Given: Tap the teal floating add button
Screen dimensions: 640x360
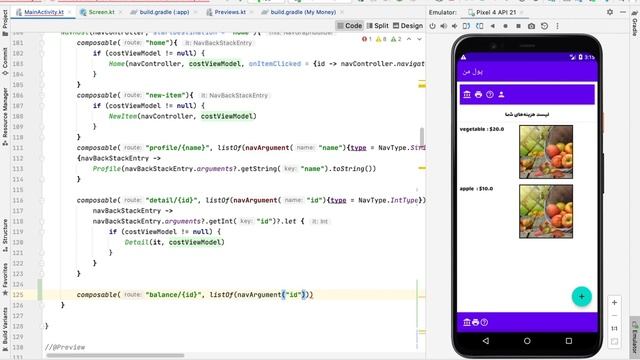Looking at the screenshot, I should click(582, 297).
